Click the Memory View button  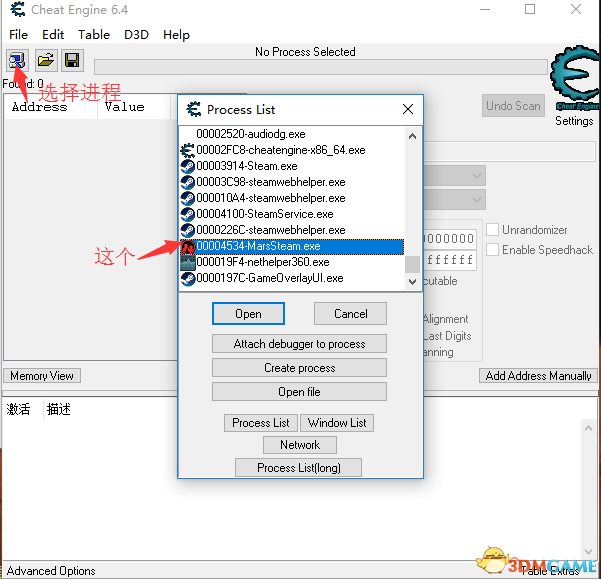pyautogui.click(x=42, y=376)
